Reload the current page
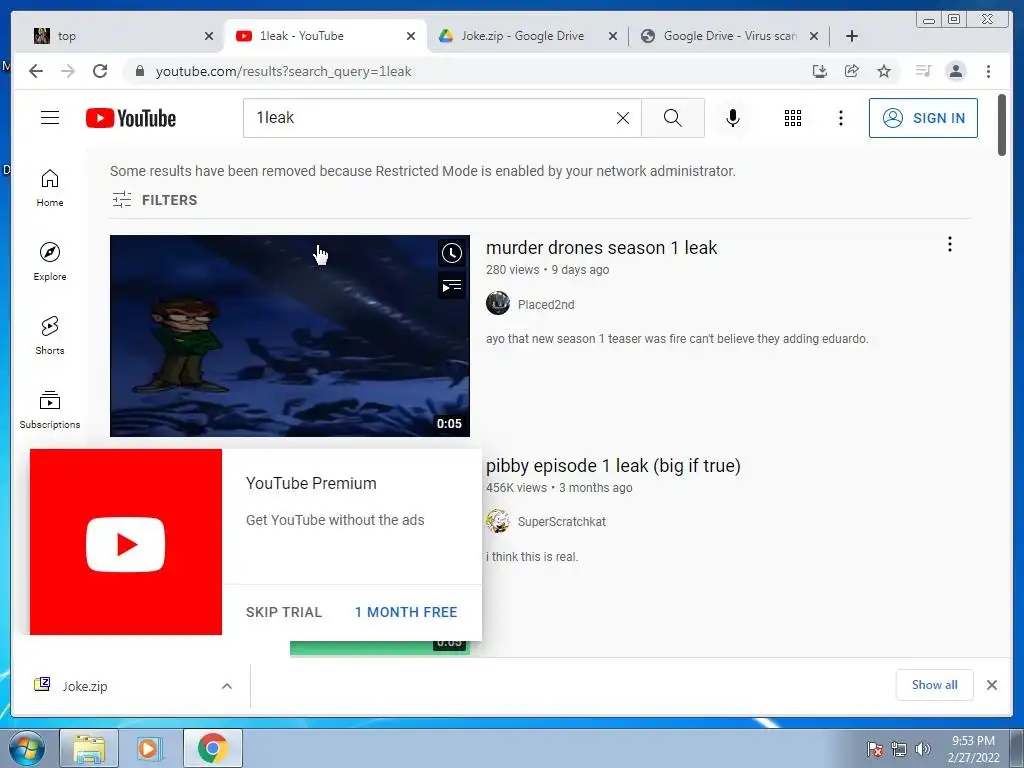Screen dimensions: 1024x768 pyautogui.click(x=100, y=71)
